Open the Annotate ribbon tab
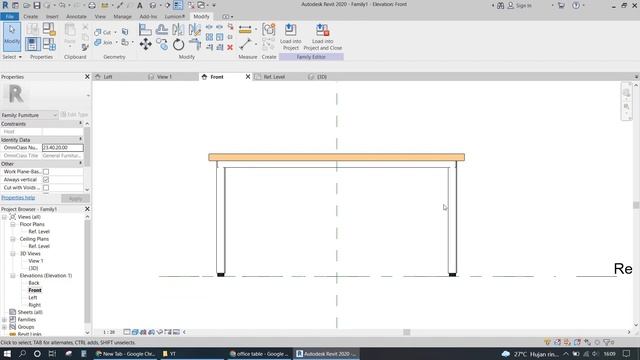Viewport: 640px width, 360px height. point(76,17)
